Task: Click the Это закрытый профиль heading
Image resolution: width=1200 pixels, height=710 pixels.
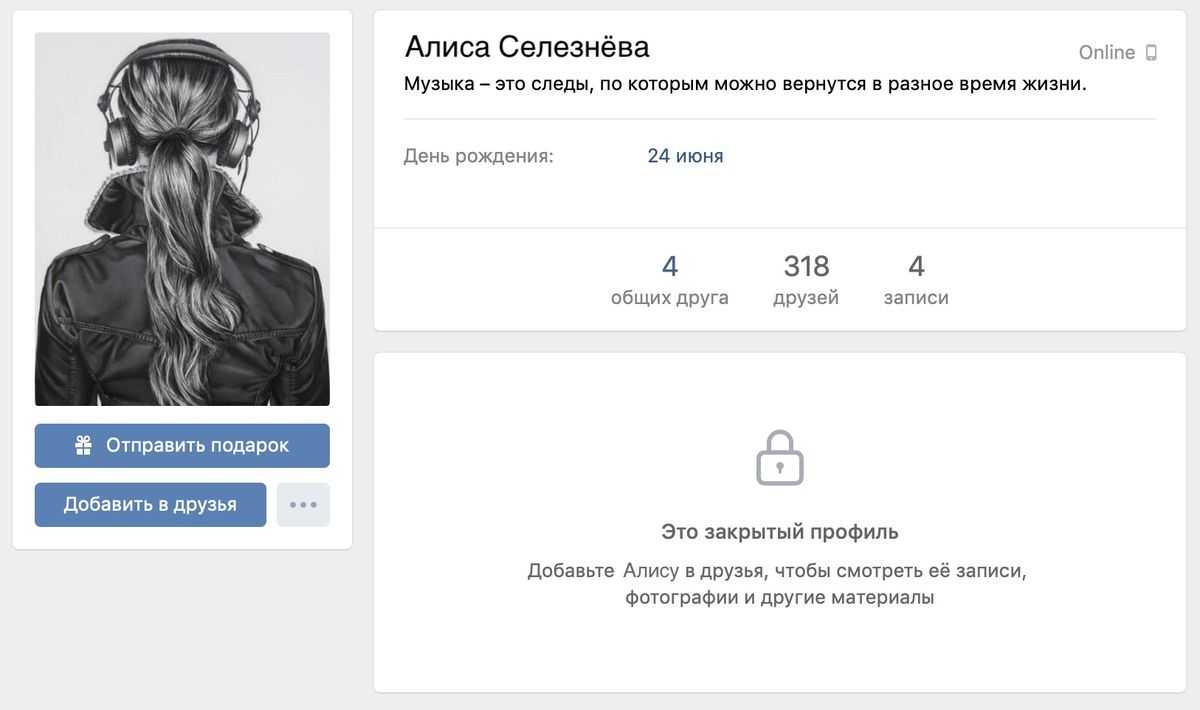Action: click(x=780, y=531)
